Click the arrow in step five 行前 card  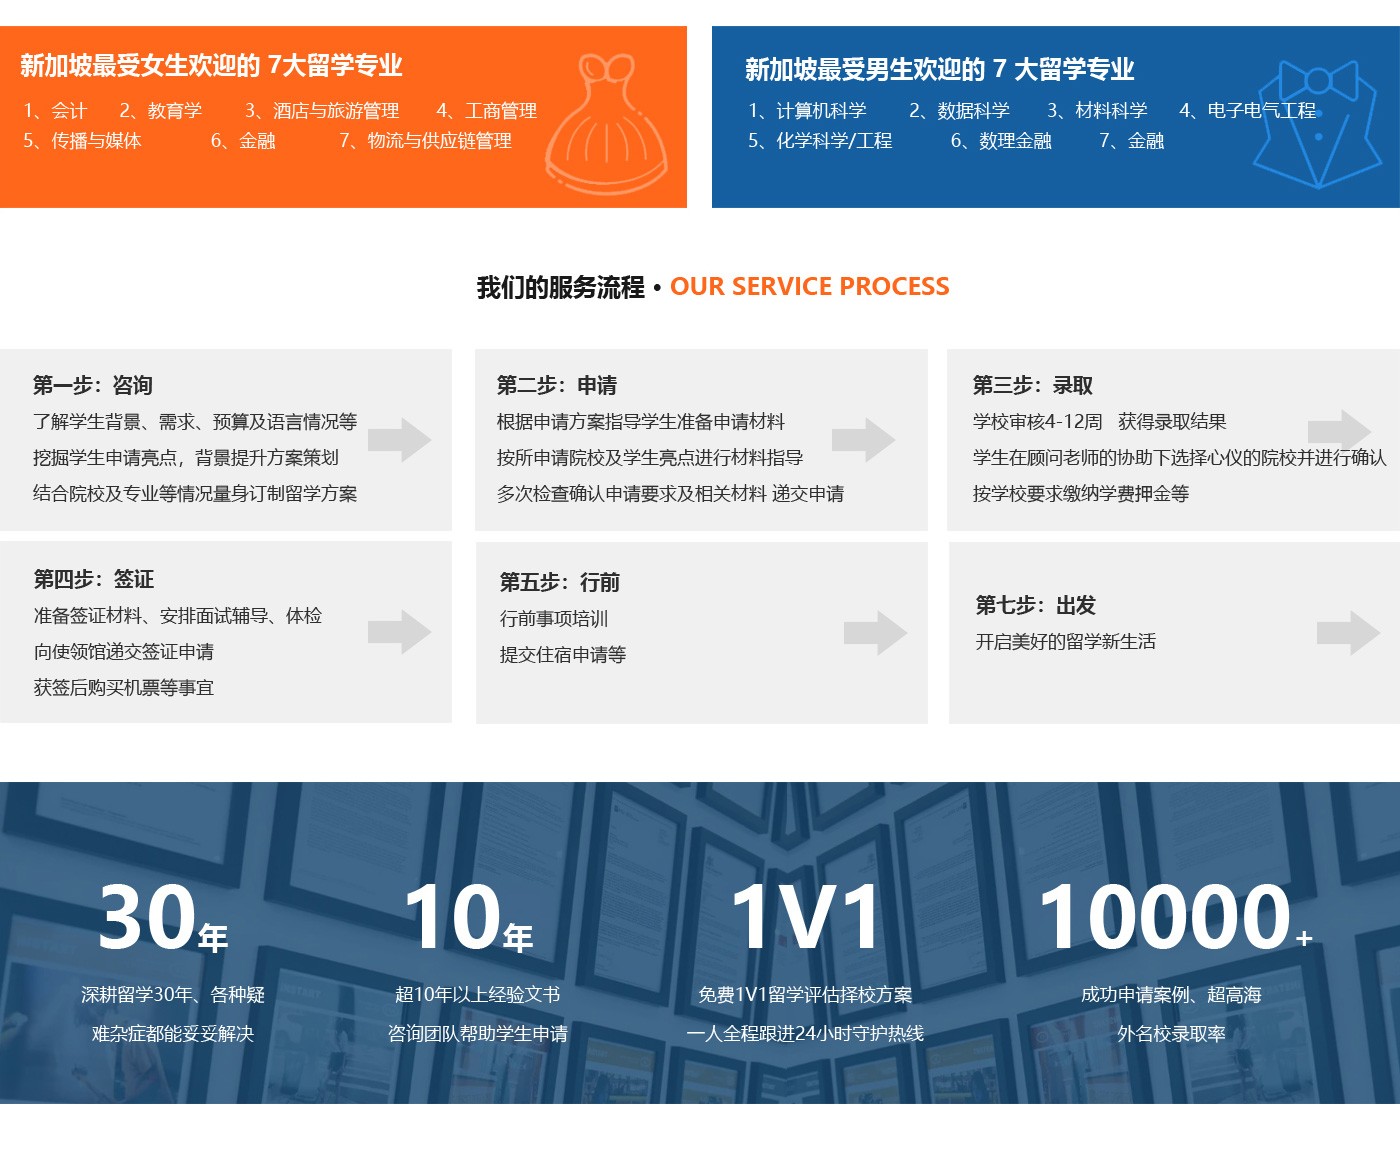pyautogui.click(x=875, y=633)
